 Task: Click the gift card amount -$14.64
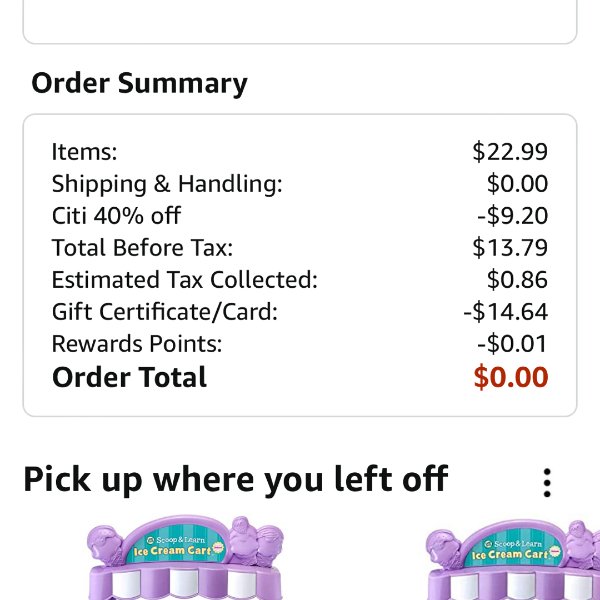[x=505, y=311]
